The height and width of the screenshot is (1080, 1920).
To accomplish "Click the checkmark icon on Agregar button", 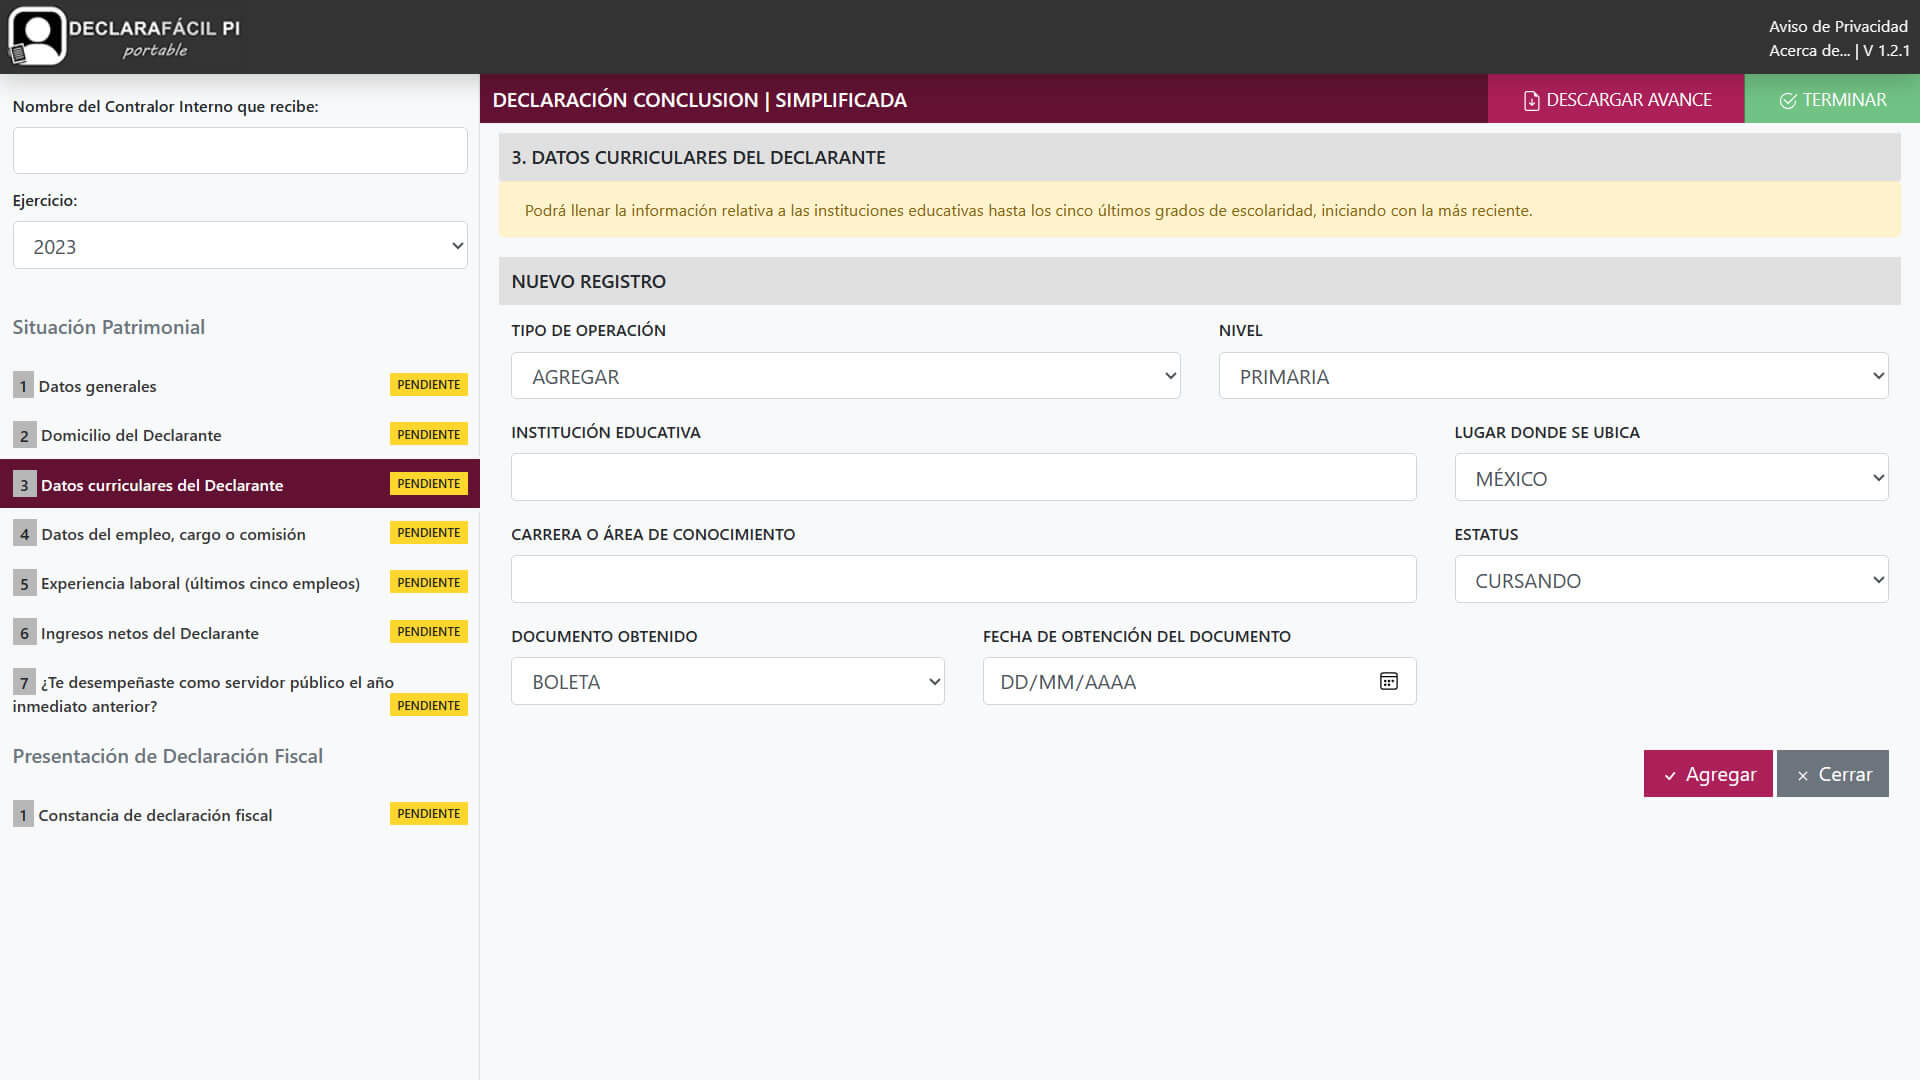I will [1670, 775].
